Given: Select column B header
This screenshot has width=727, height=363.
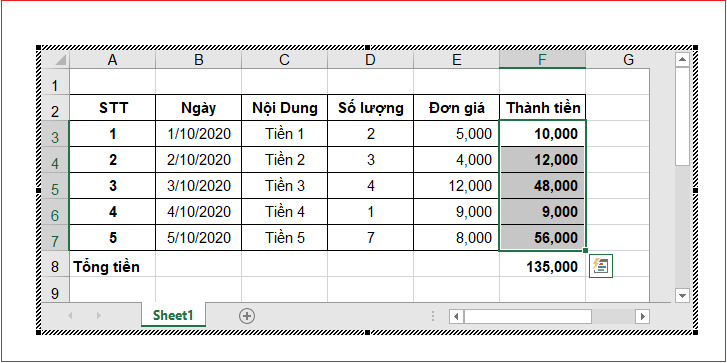Looking at the screenshot, I should [x=198, y=60].
